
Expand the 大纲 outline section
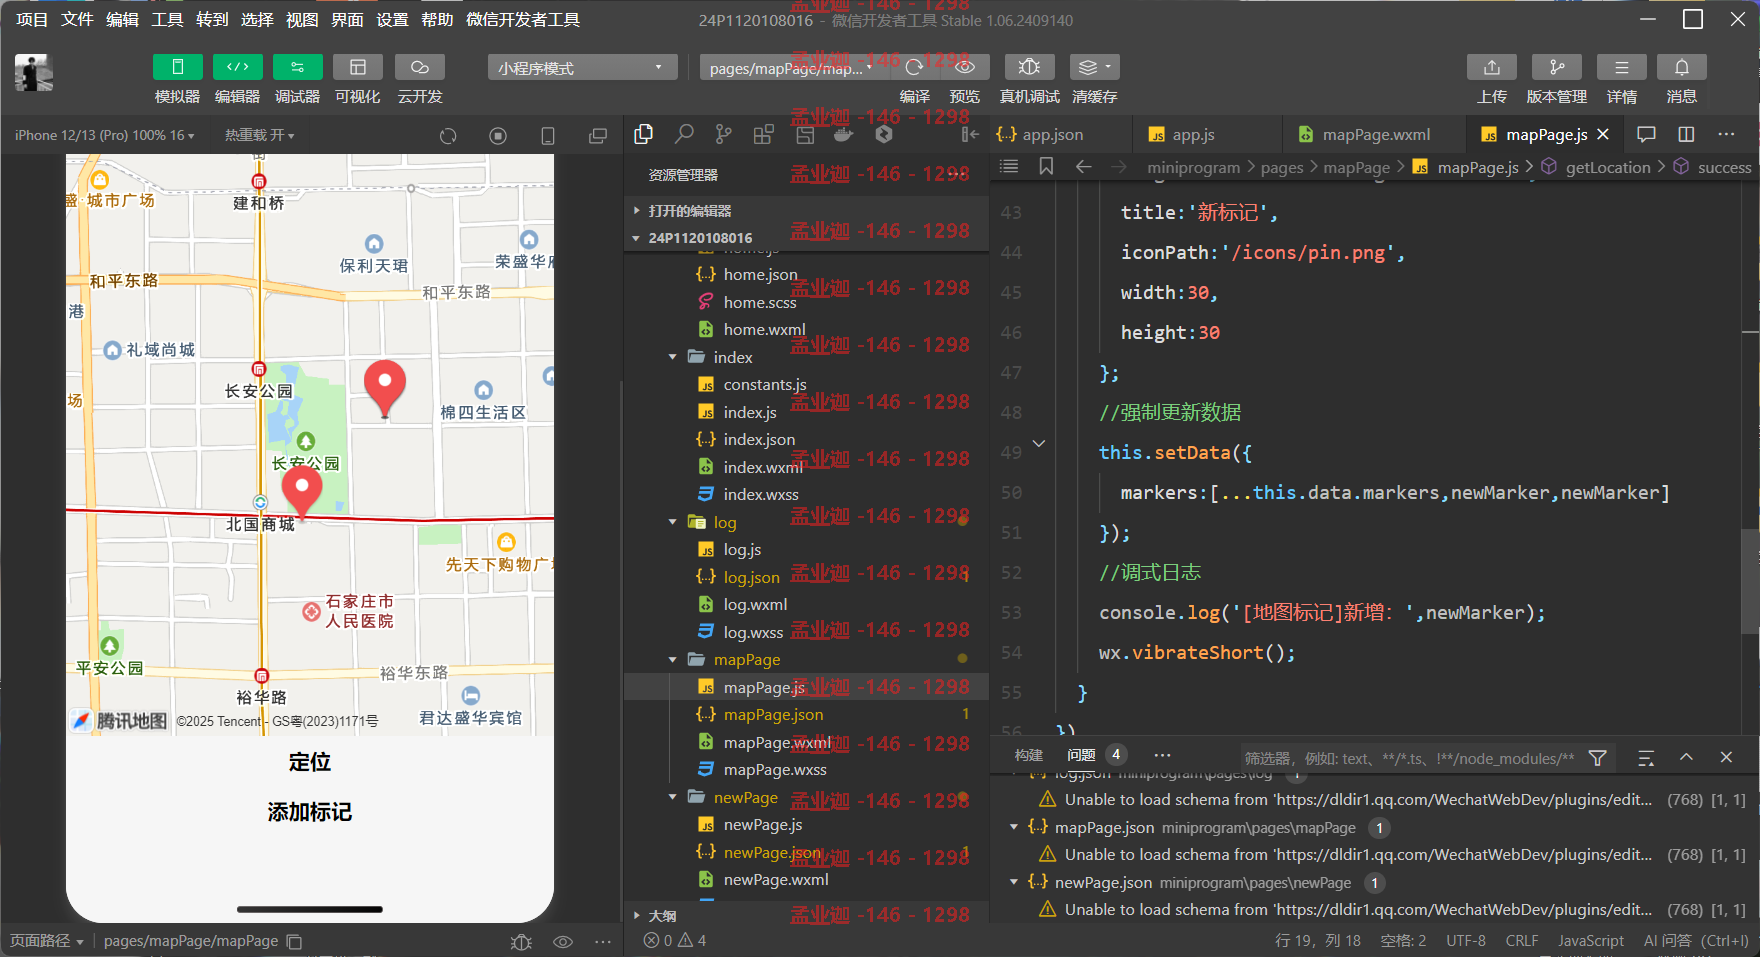coord(805,915)
